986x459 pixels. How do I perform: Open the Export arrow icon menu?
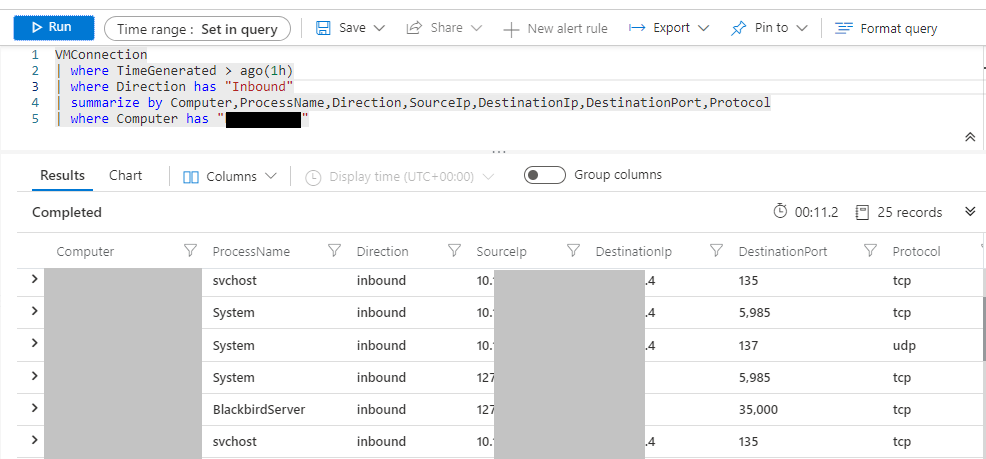coord(637,28)
